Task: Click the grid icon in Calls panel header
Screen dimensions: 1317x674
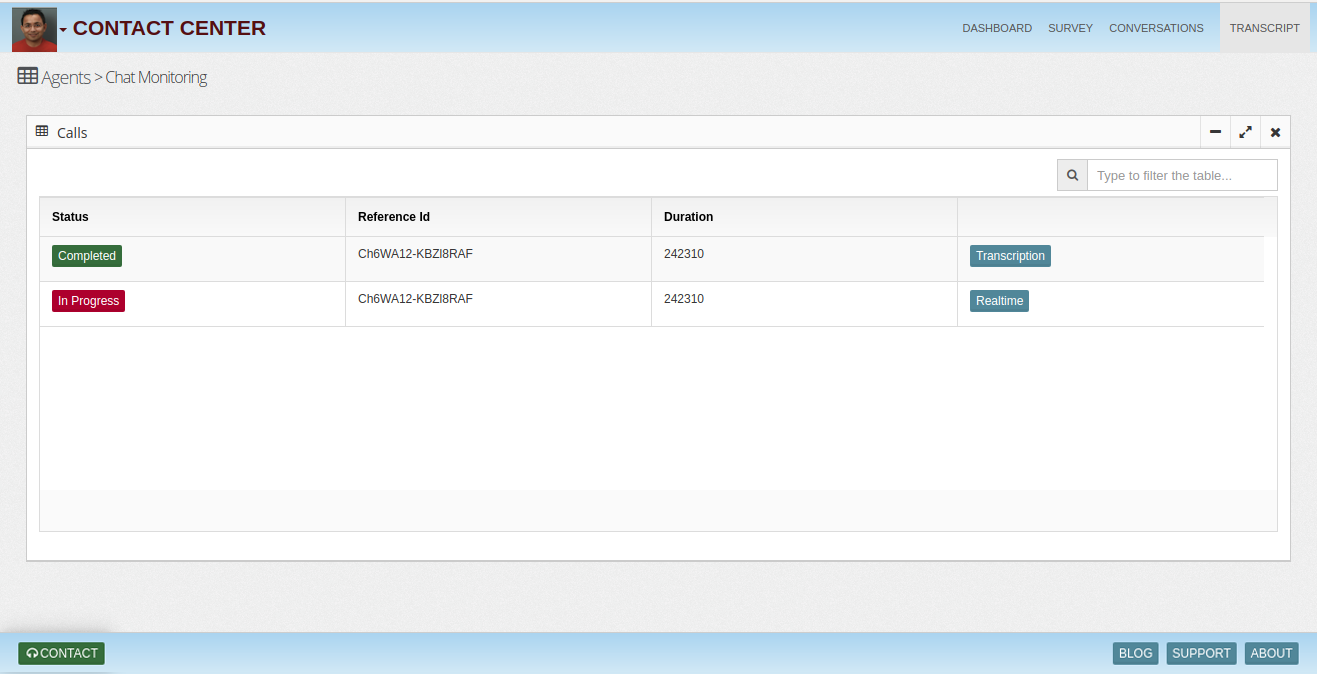Action: point(42,131)
